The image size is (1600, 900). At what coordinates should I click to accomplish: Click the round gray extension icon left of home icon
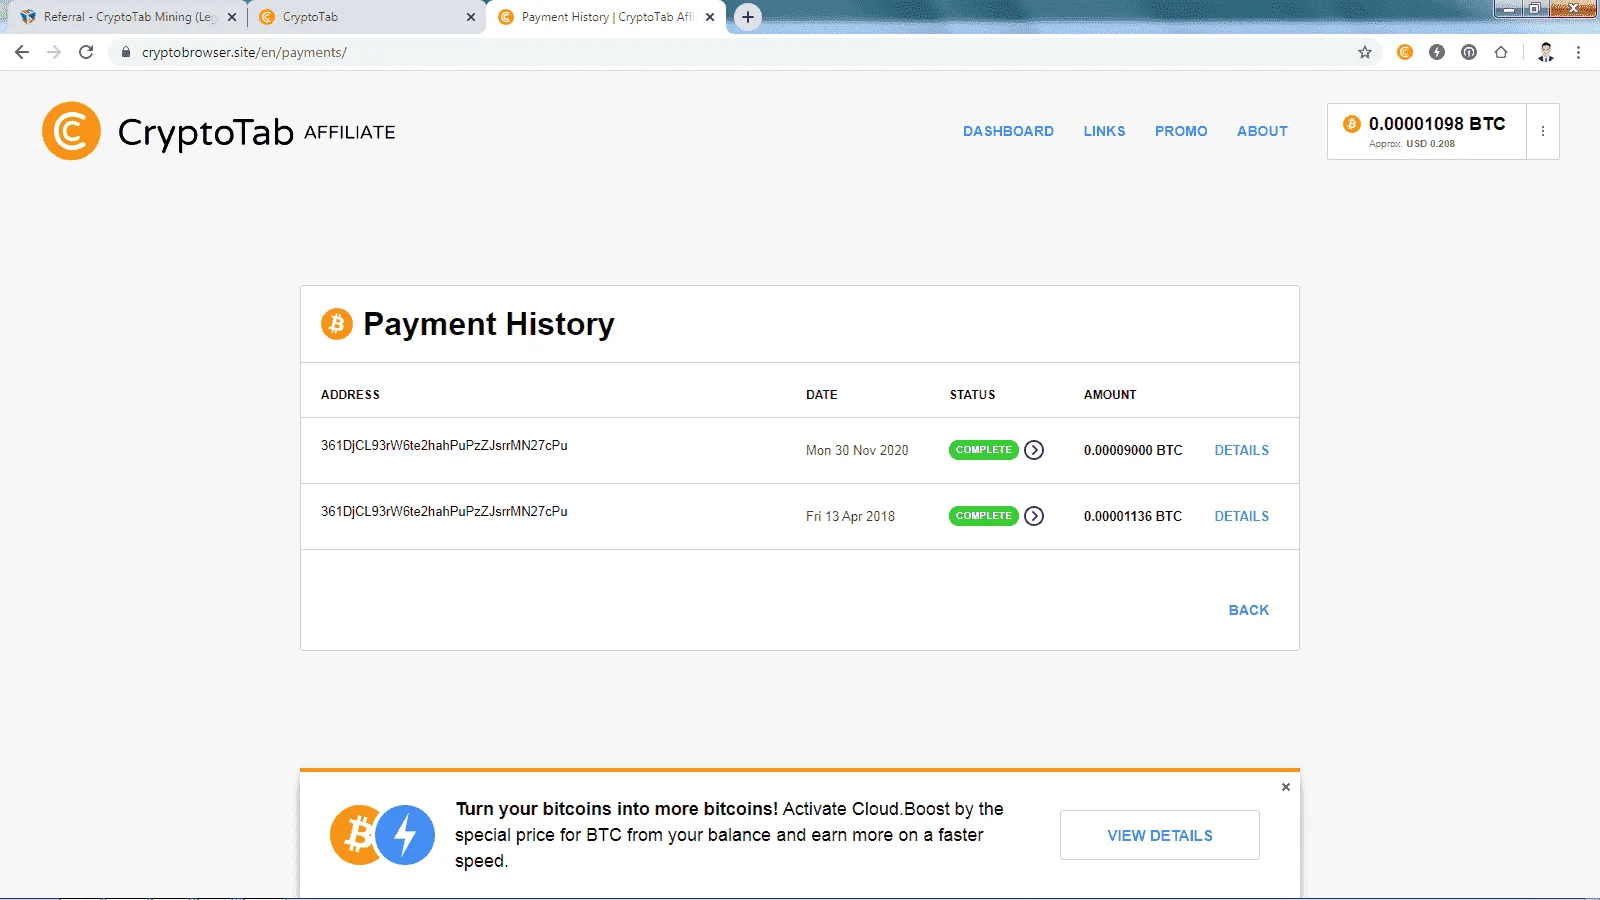pos(1469,52)
